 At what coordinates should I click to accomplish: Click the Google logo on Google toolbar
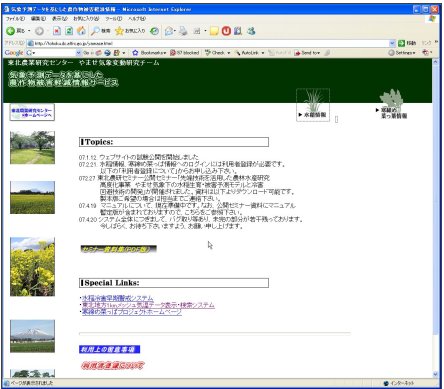(x=14, y=53)
